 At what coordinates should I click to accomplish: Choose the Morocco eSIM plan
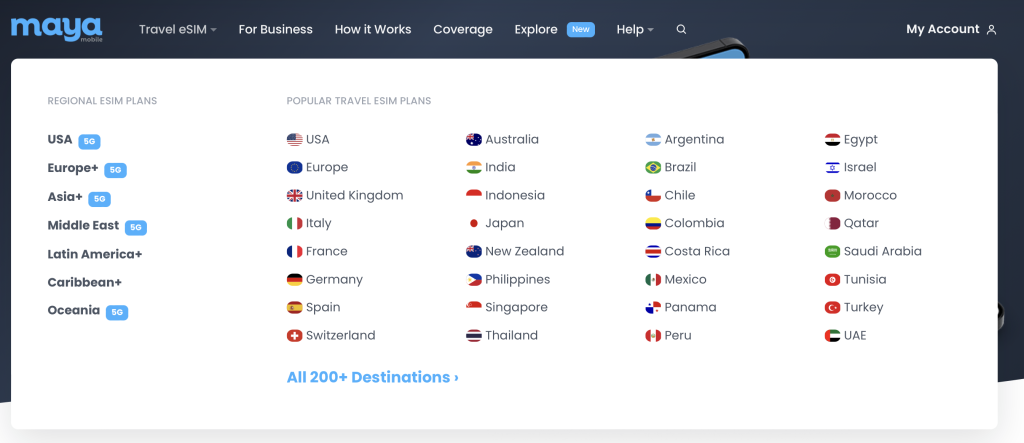pos(861,195)
